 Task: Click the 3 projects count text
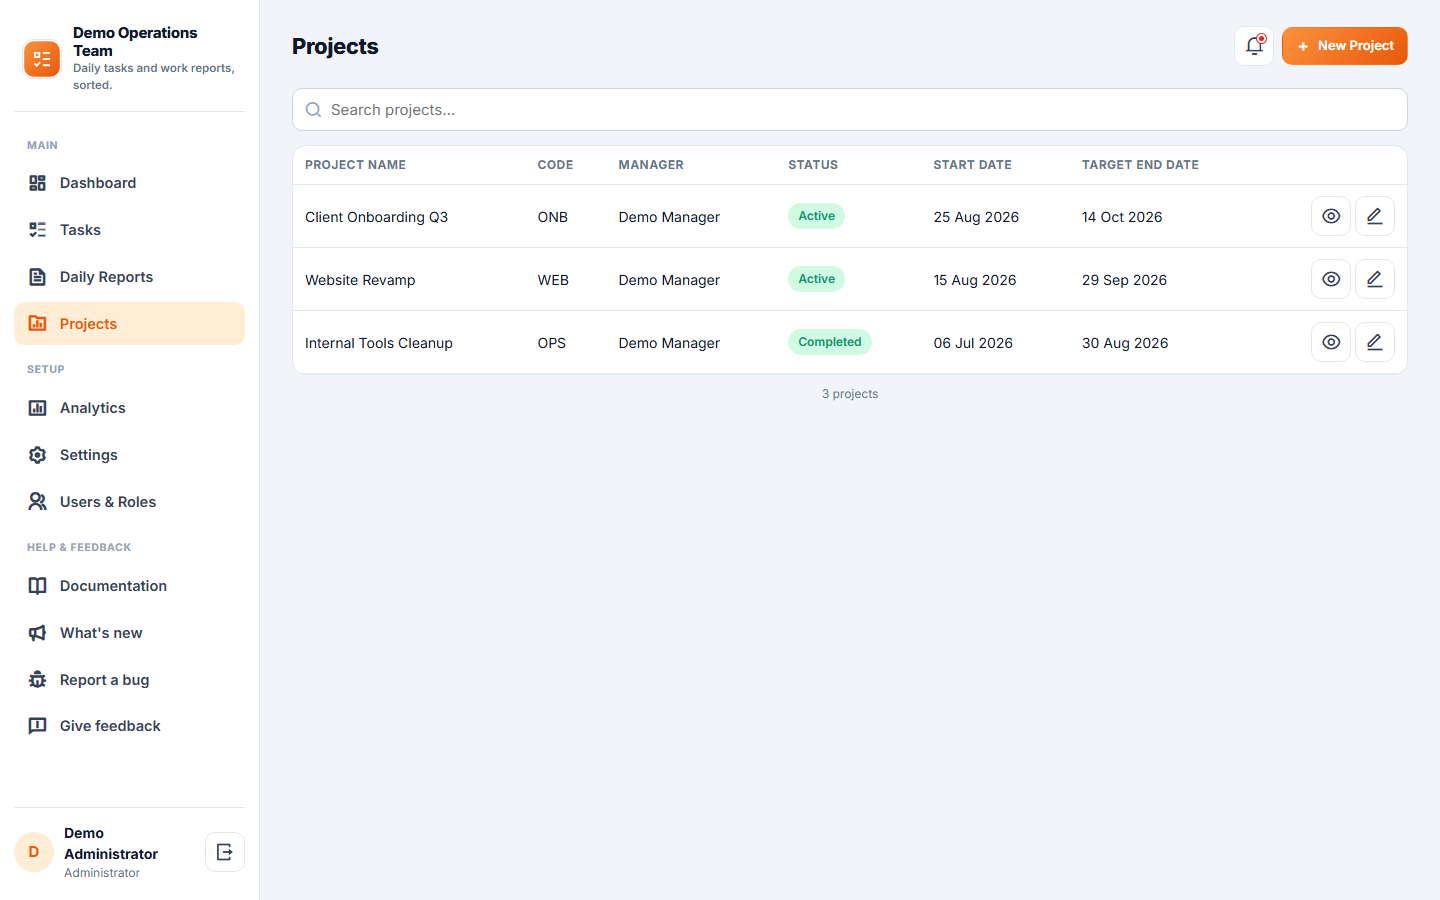(x=850, y=394)
